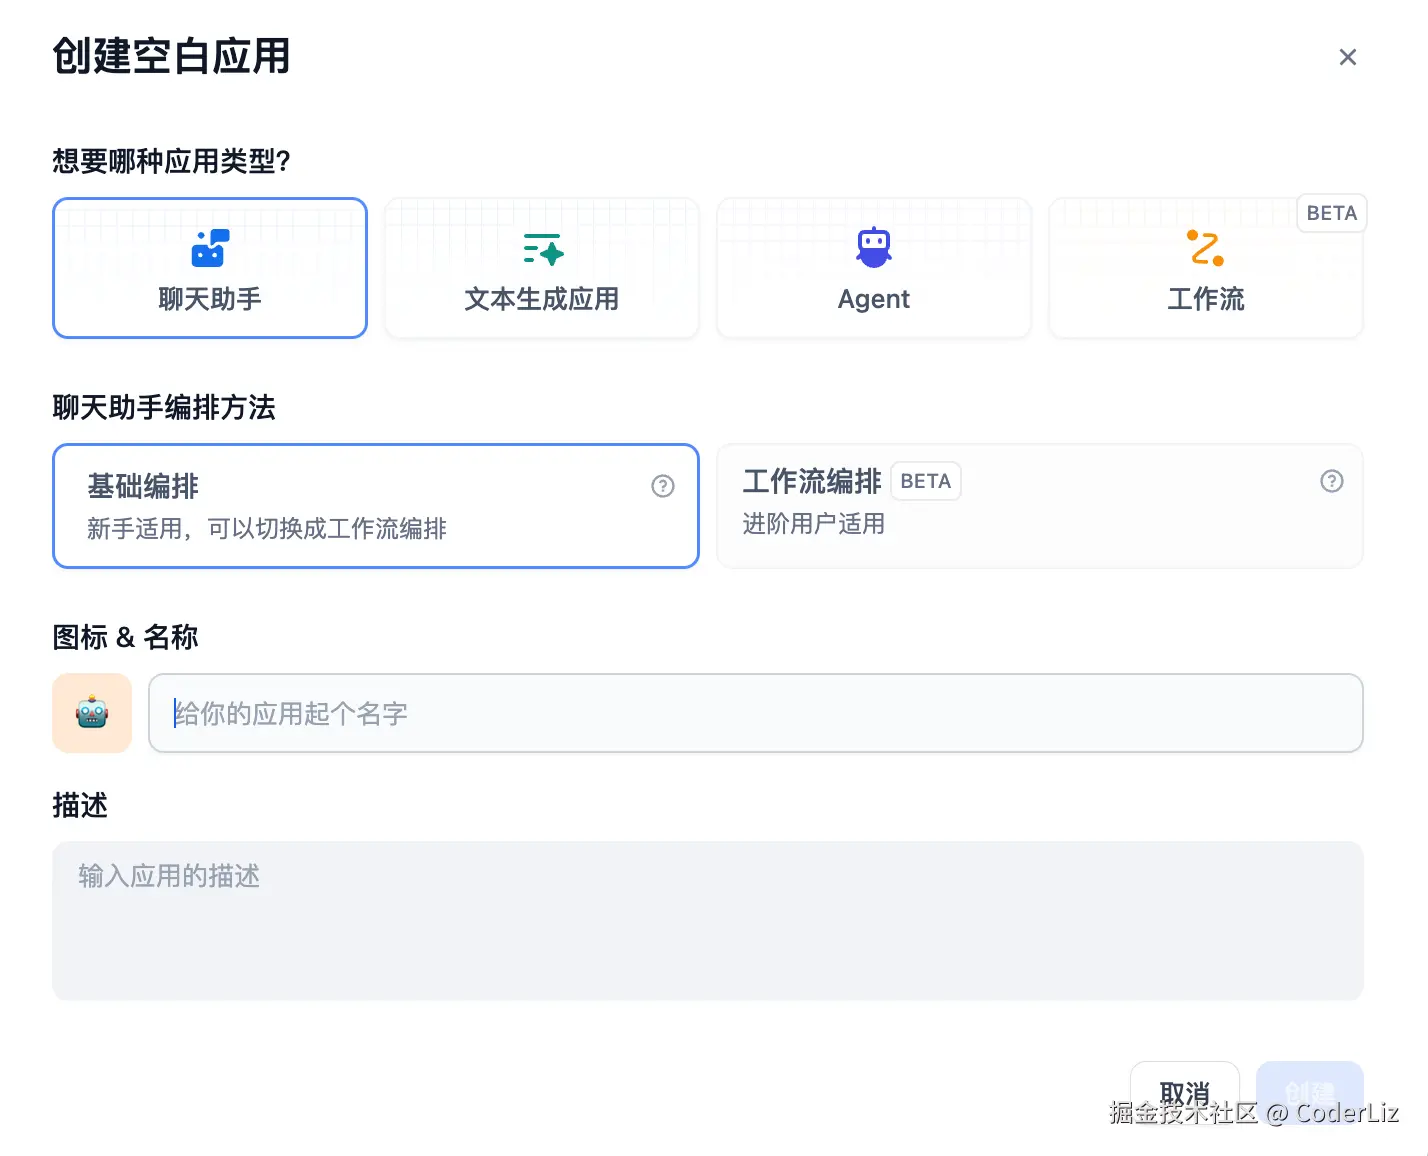Click the BETA badge beside 工作流编排
Viewport: 1428px width, 1156px height.
coord(925,481)
